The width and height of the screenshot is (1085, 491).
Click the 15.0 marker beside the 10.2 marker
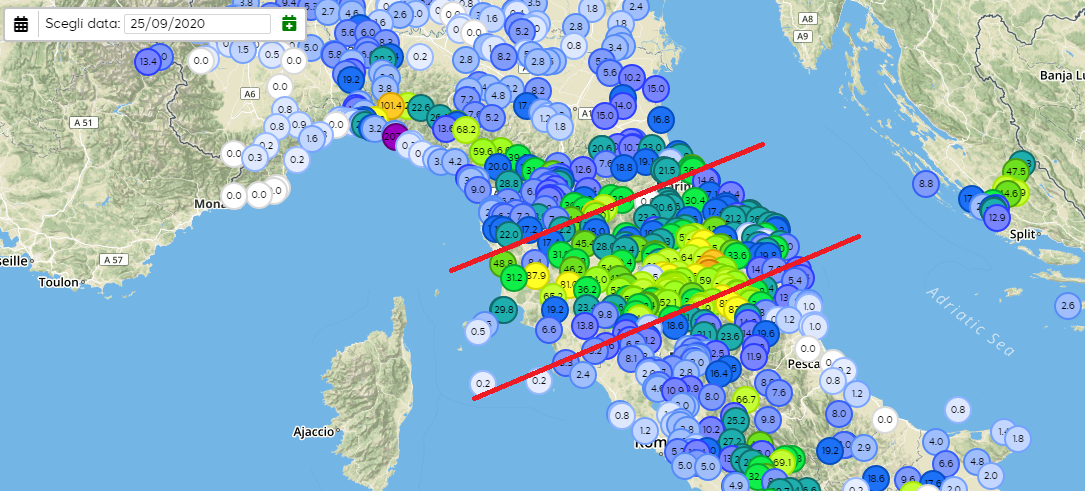(656, 88)
